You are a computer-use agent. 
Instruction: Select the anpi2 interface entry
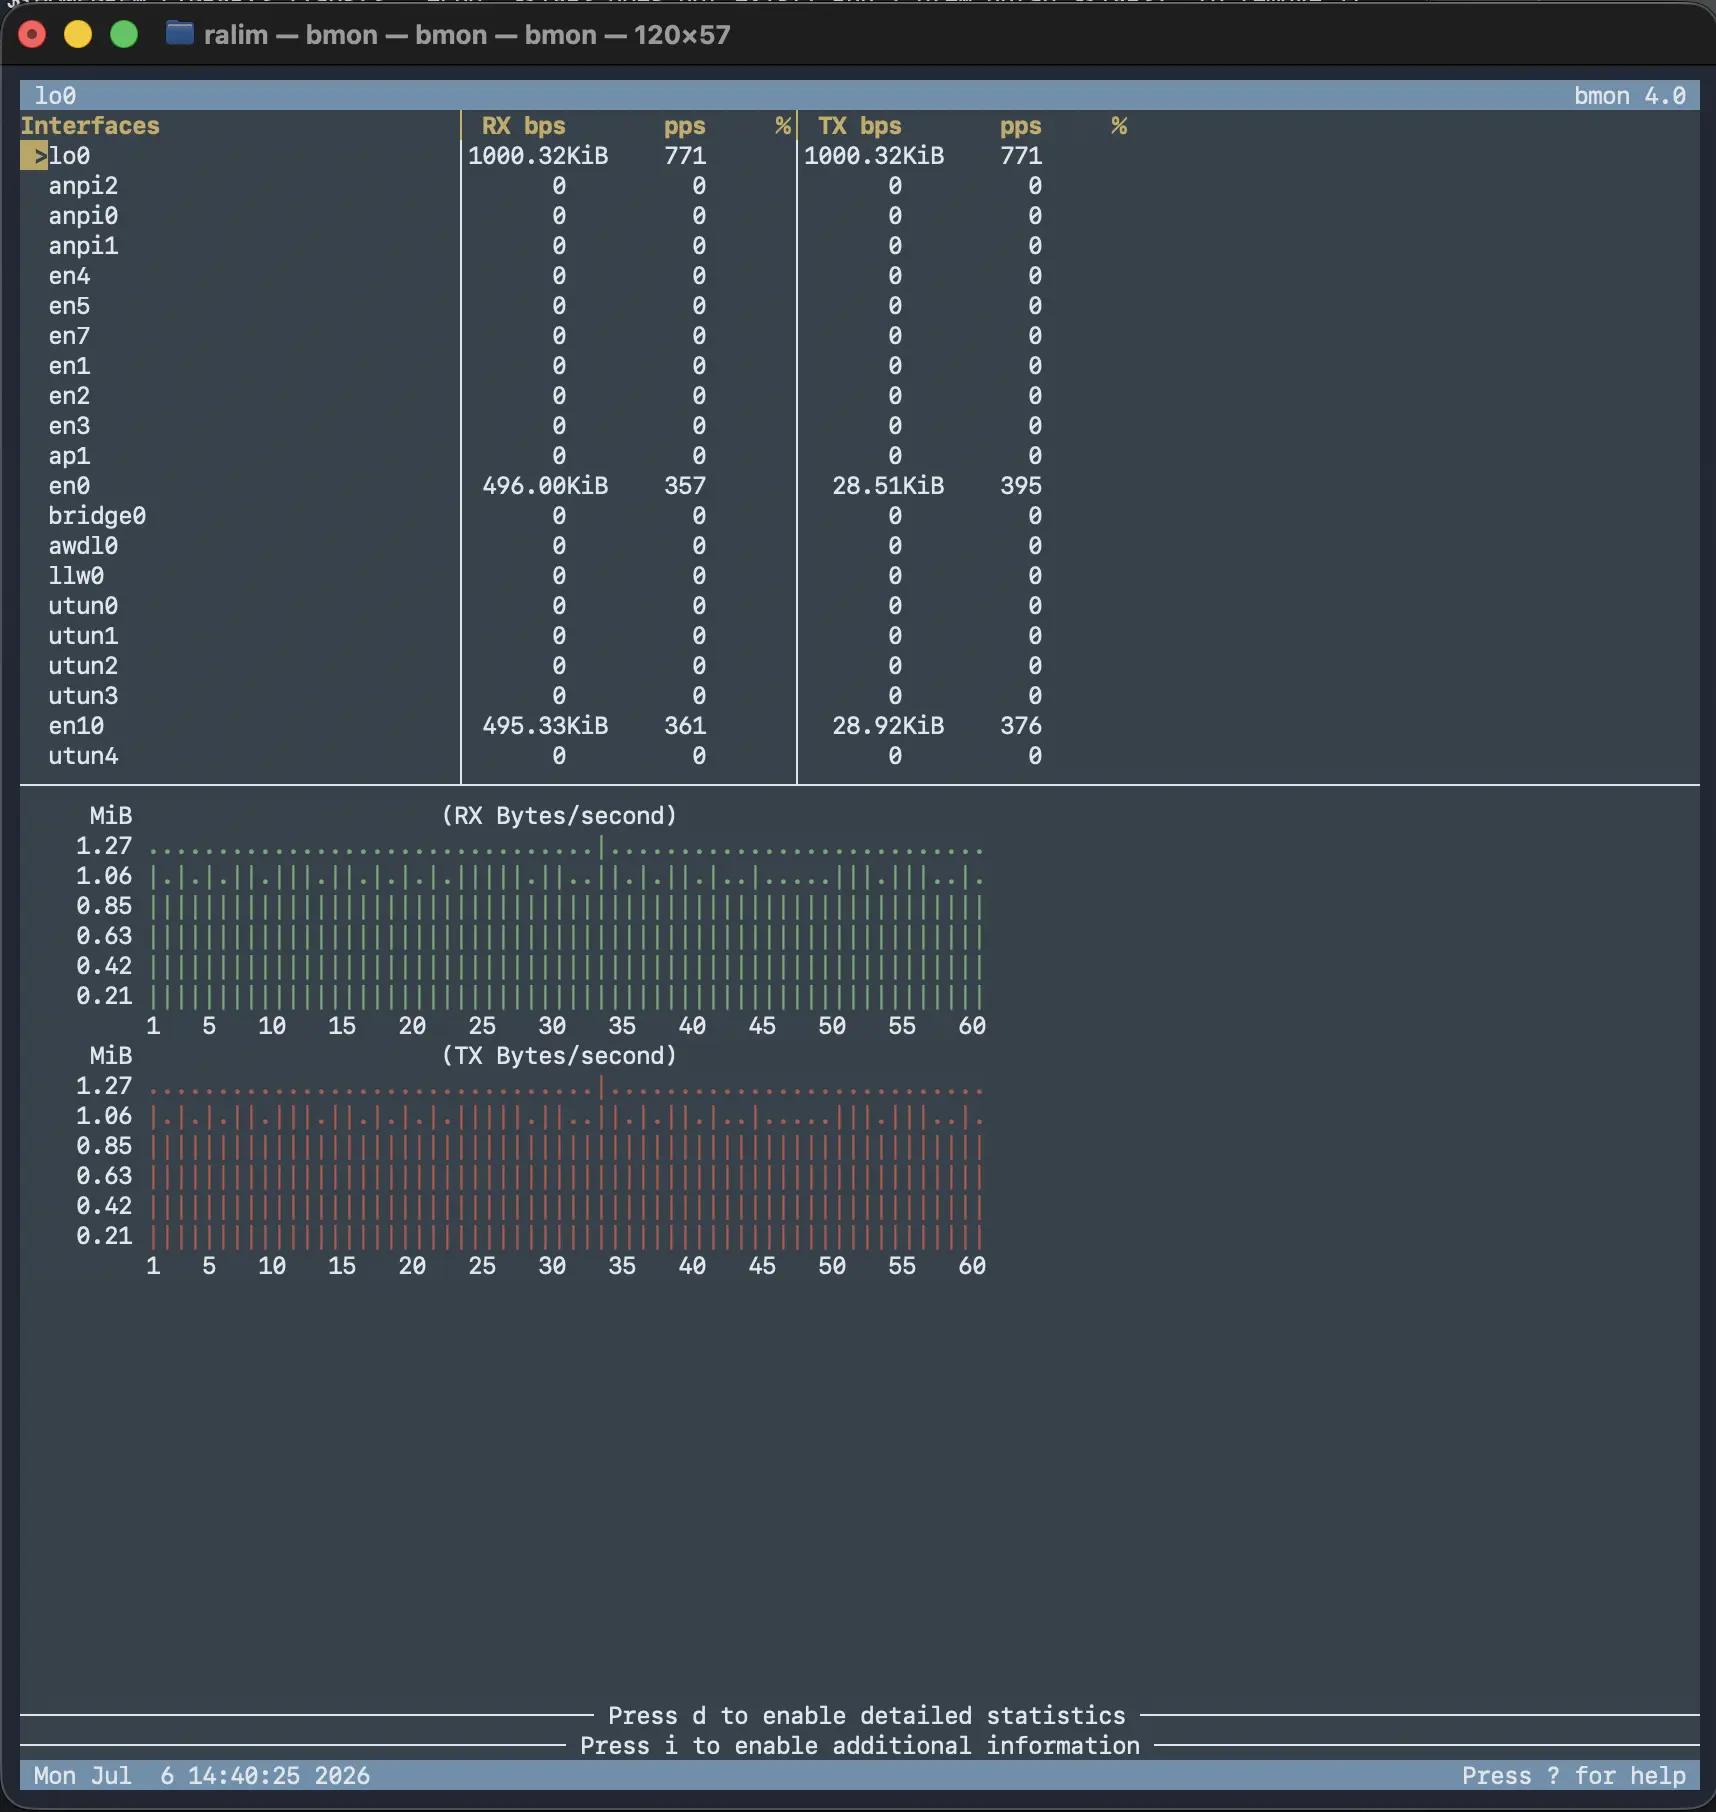coord(83,186)
